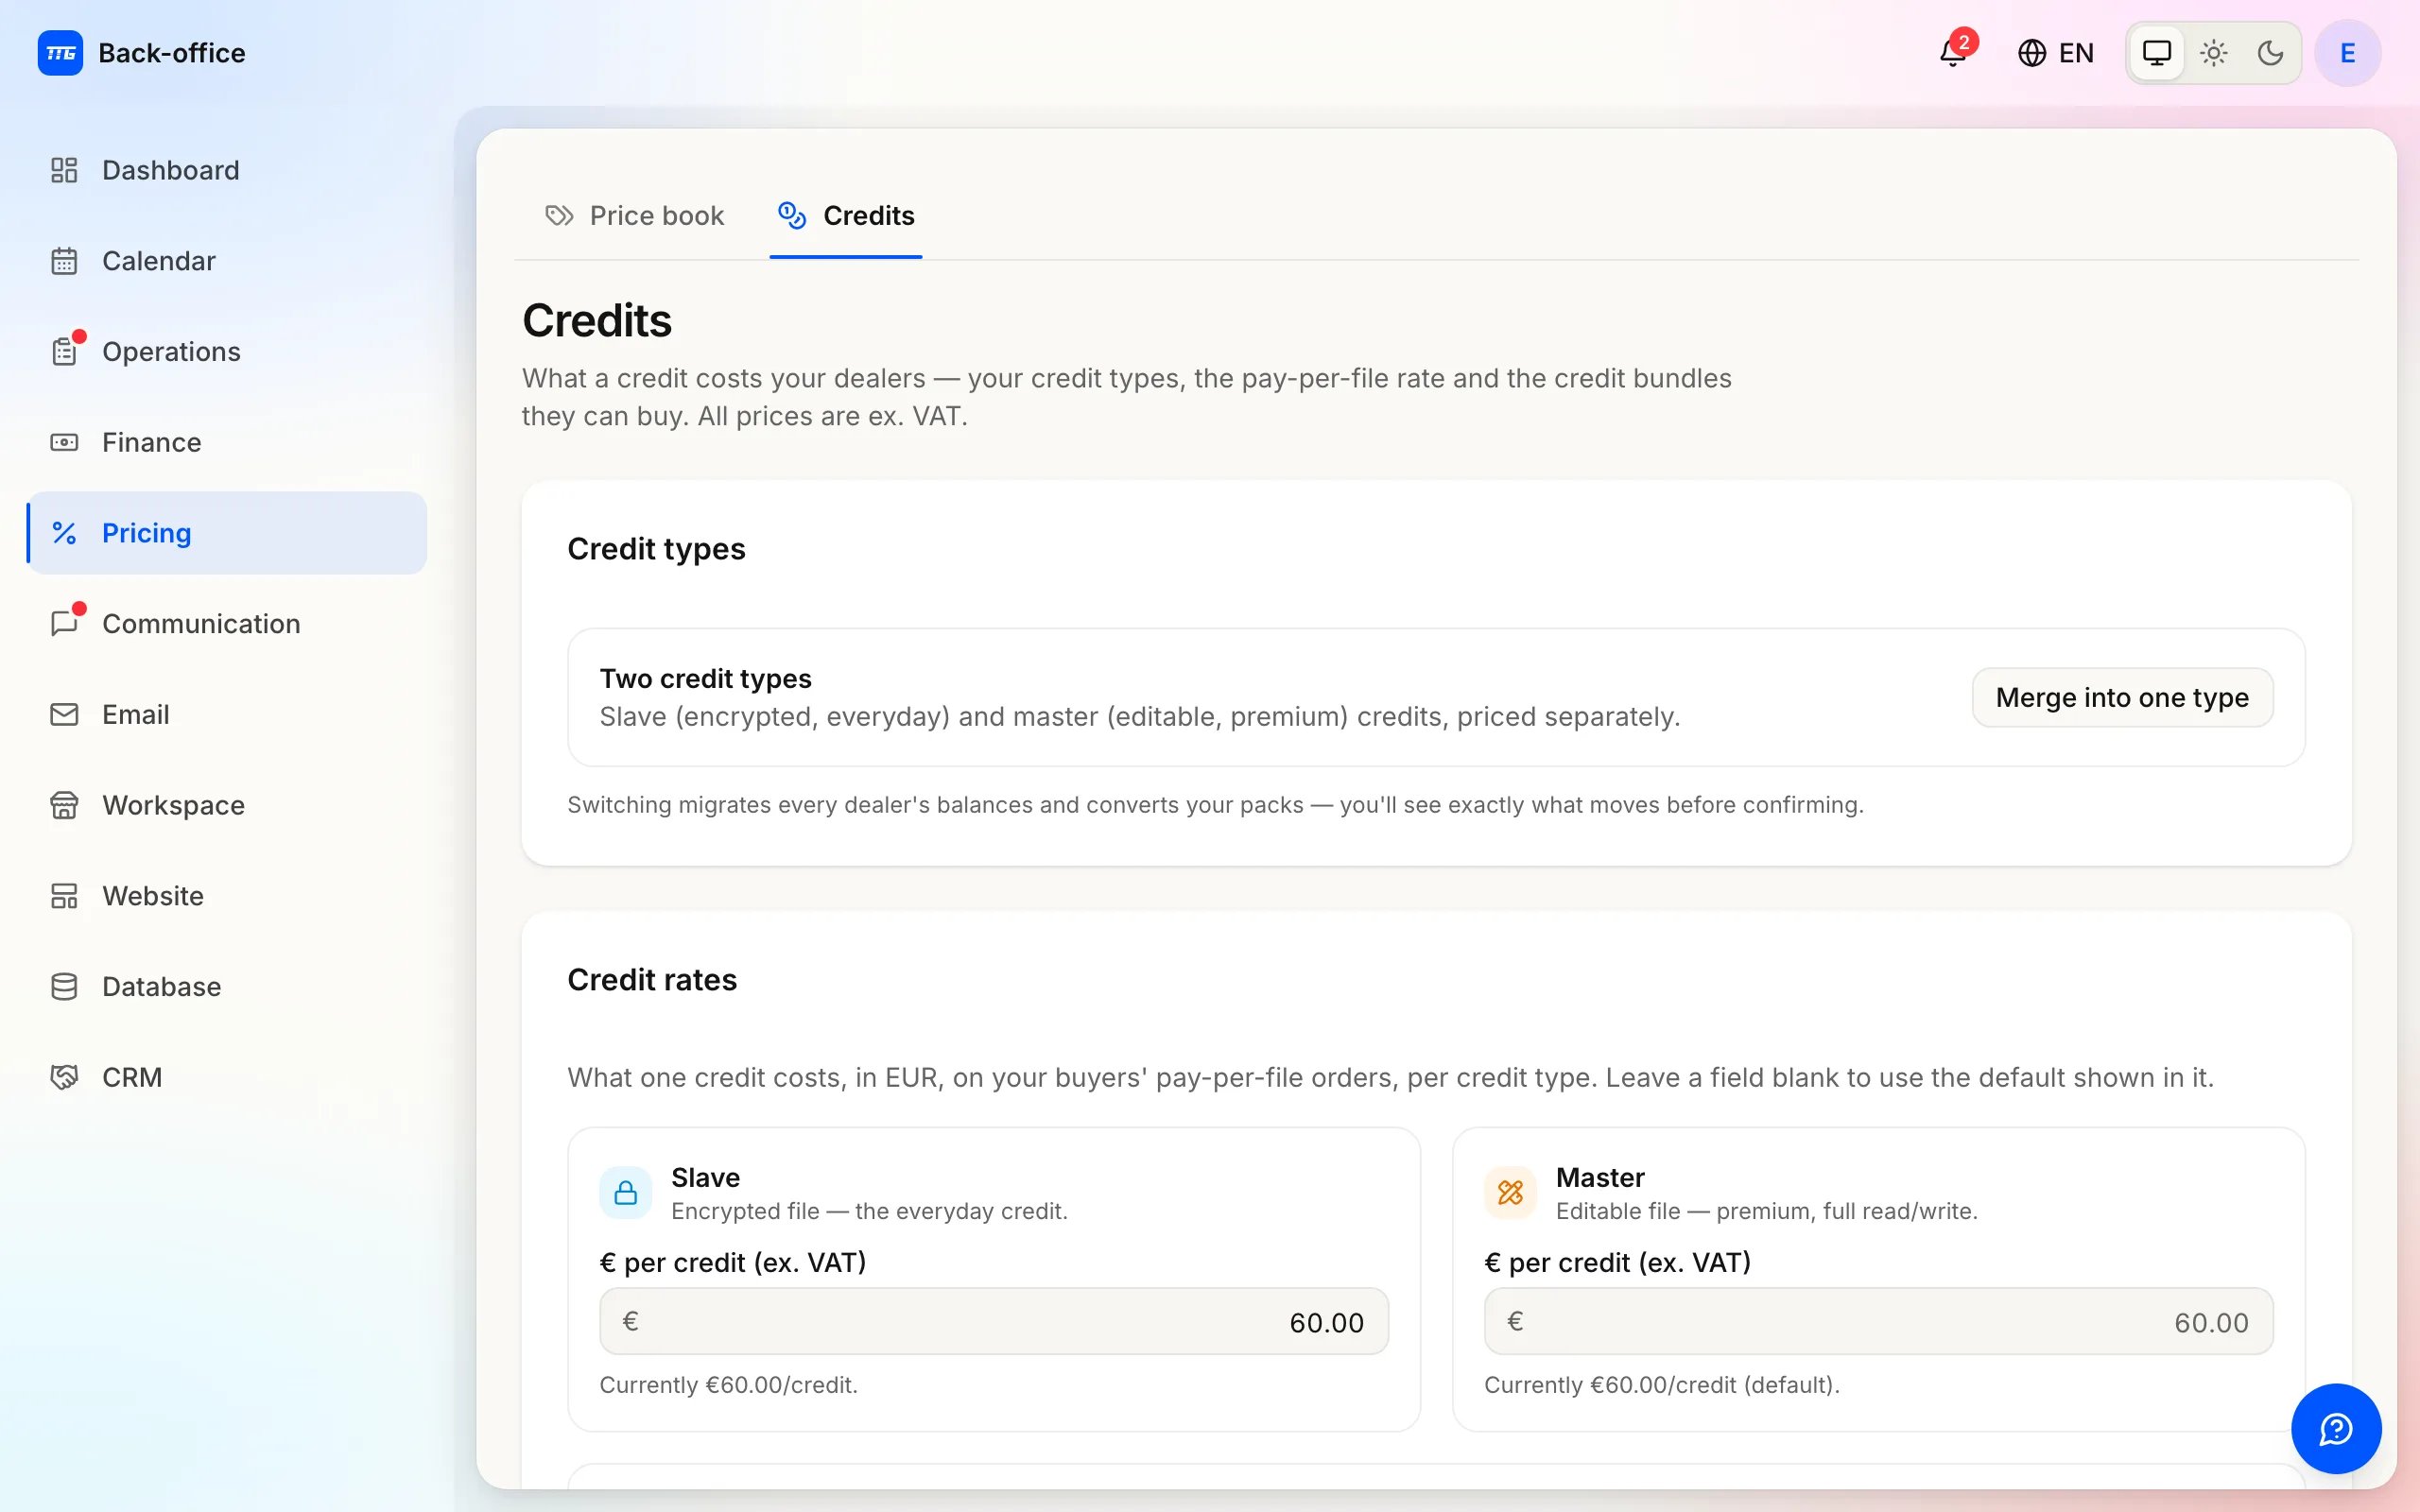Open the Email sidebar item
2420x1512 pixels.
tap(227, 714)
